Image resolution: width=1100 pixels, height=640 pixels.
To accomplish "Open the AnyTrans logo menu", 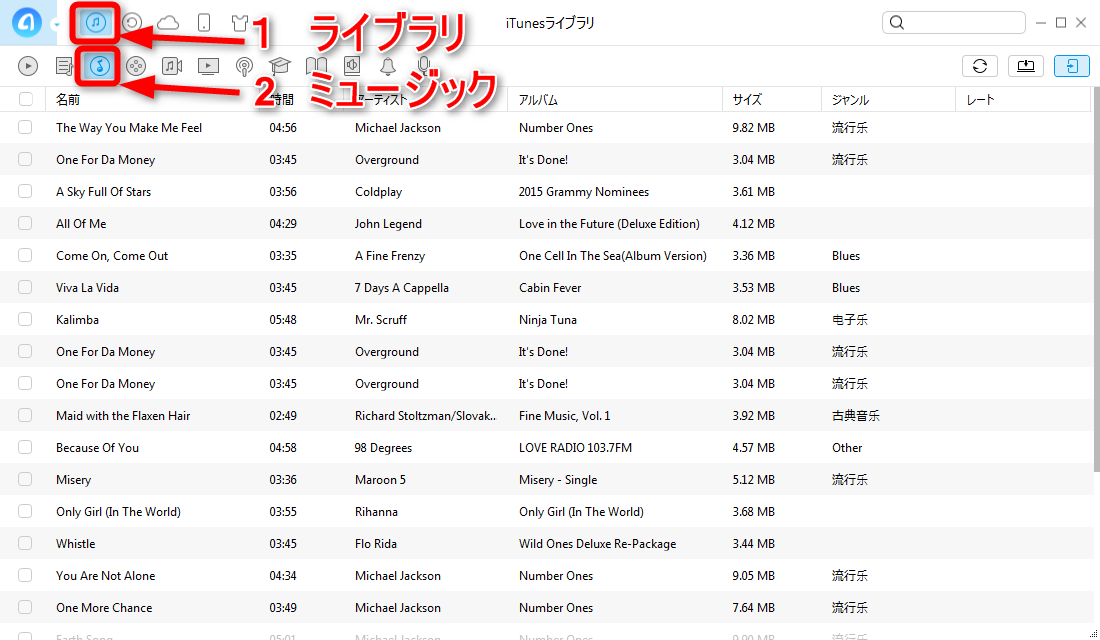I will [27, 22].
